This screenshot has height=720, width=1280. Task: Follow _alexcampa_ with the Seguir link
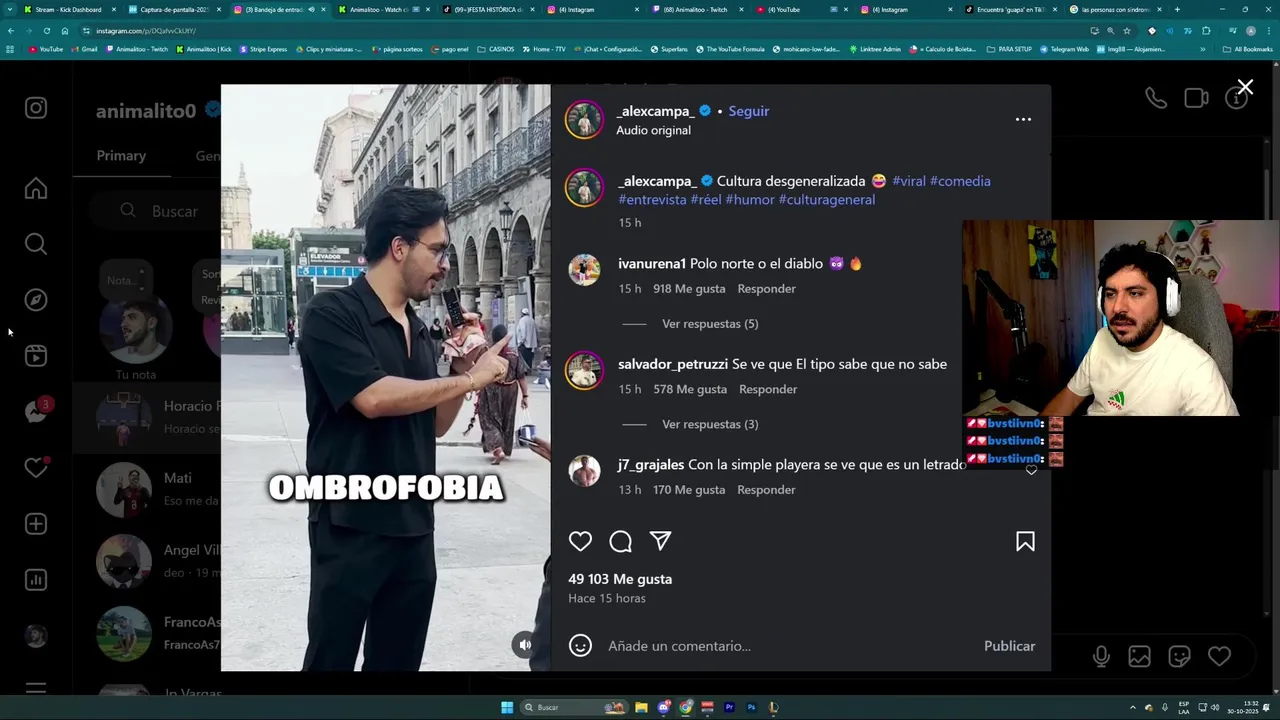(x=748, y=111)
